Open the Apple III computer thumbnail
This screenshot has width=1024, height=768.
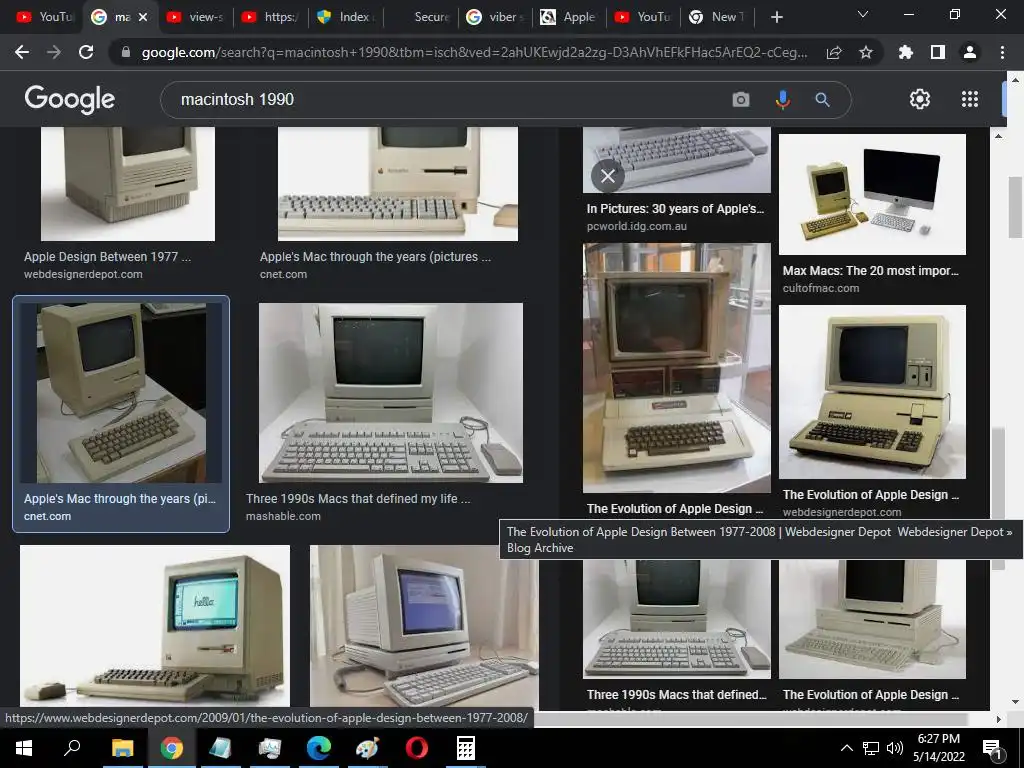pos(872,392)
